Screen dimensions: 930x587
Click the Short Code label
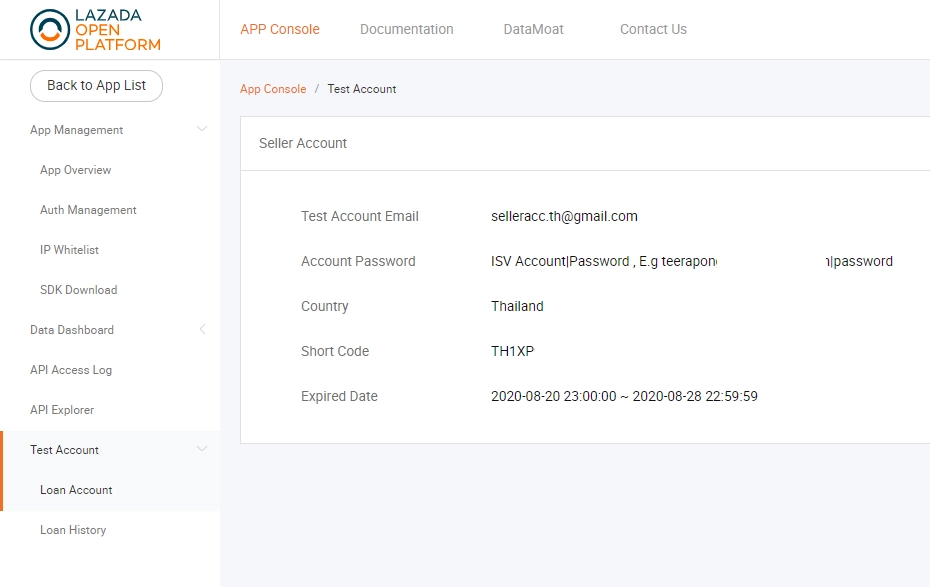pos(335,351)
